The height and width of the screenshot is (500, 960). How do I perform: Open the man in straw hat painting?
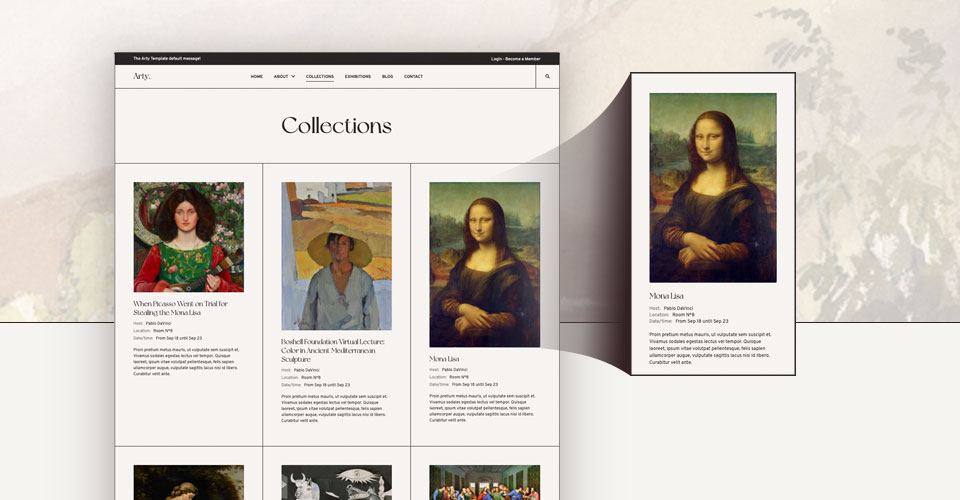337,256
